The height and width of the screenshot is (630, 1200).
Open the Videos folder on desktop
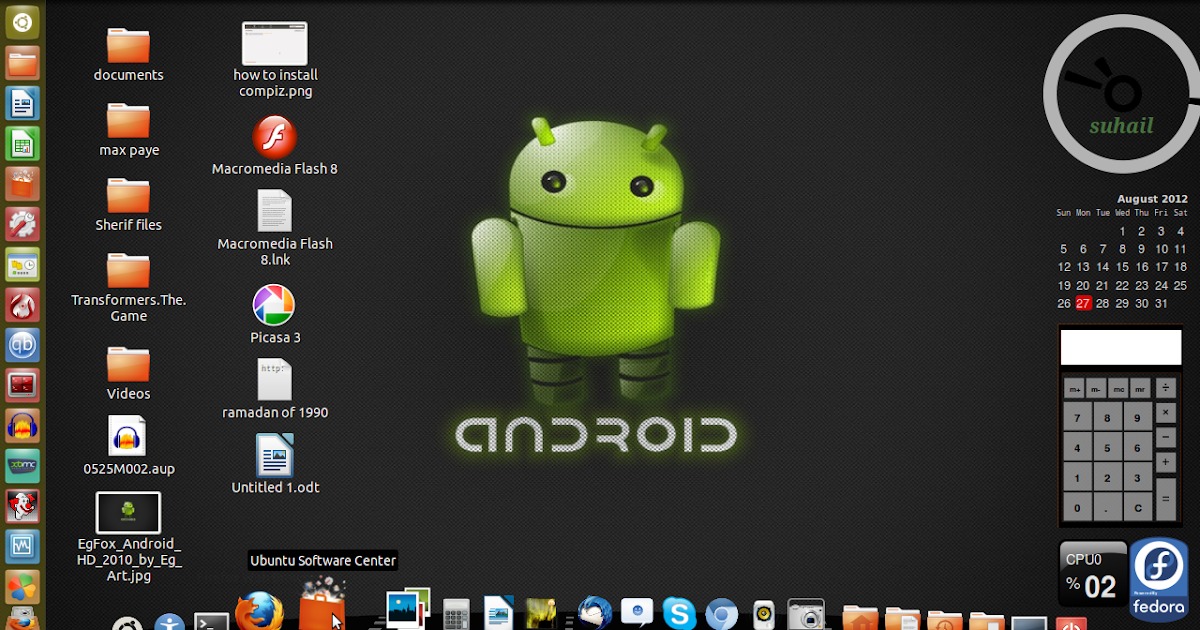coord(128,373)
